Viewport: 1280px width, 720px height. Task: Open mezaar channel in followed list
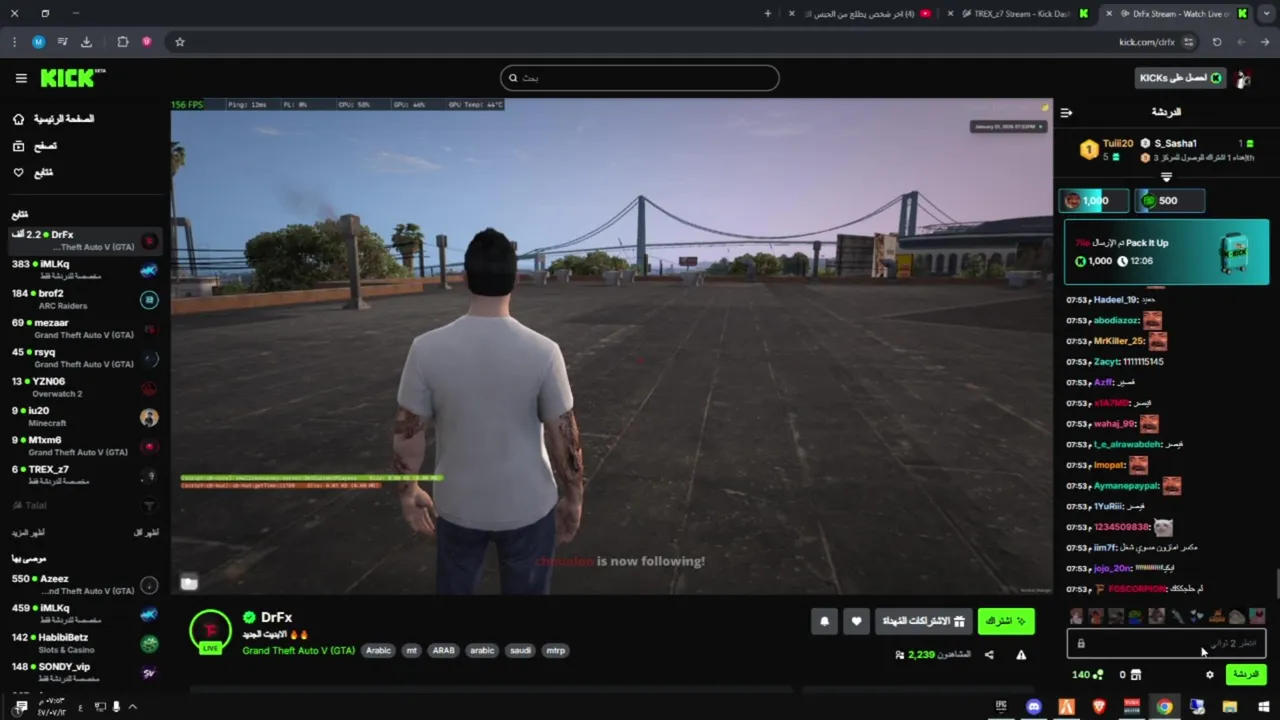pyautogui.click(x=84, y=328)
